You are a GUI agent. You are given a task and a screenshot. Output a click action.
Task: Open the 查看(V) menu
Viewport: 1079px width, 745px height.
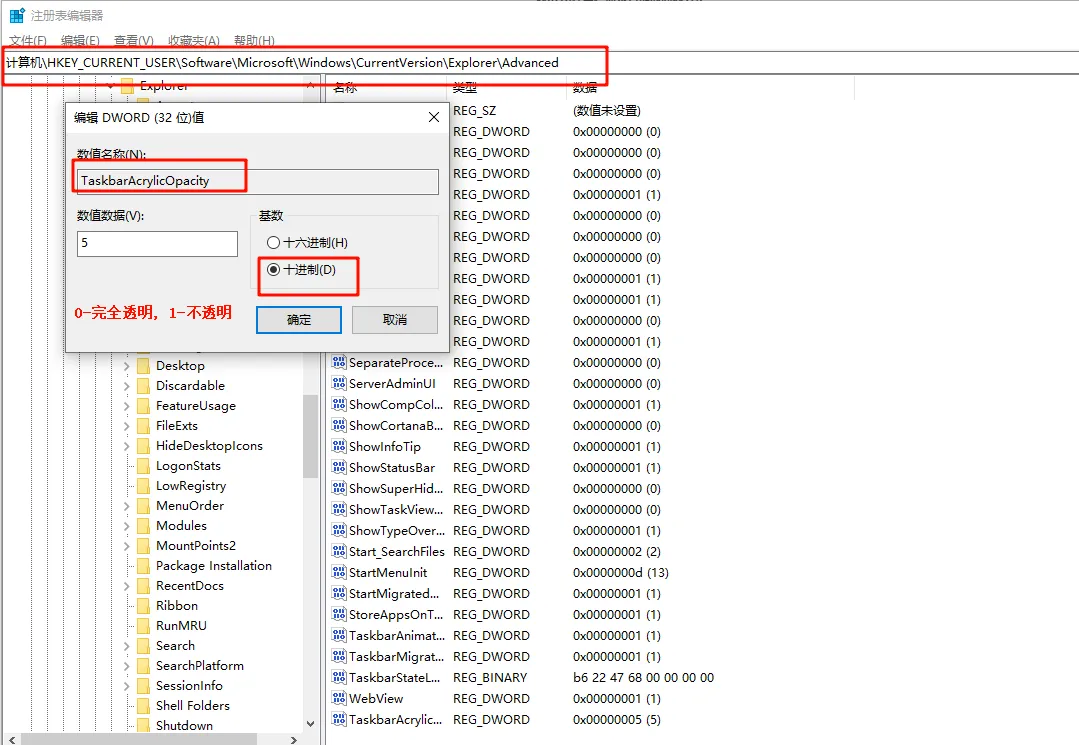133,41
